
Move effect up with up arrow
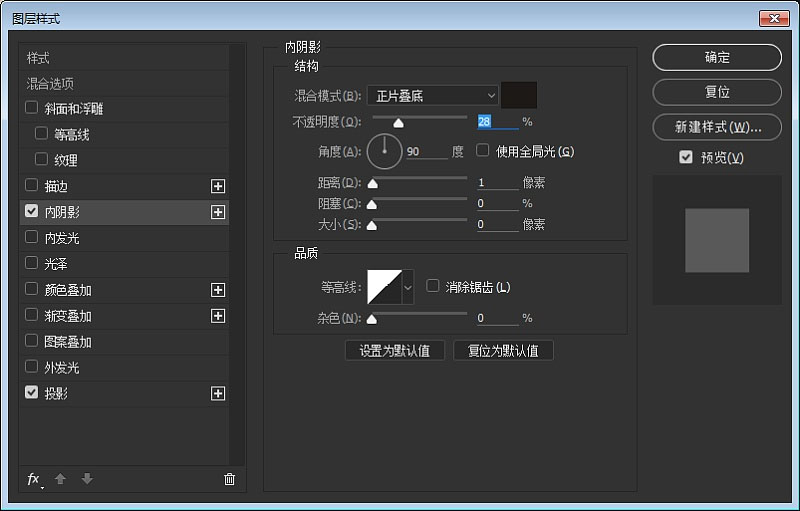tap(60, 479)
